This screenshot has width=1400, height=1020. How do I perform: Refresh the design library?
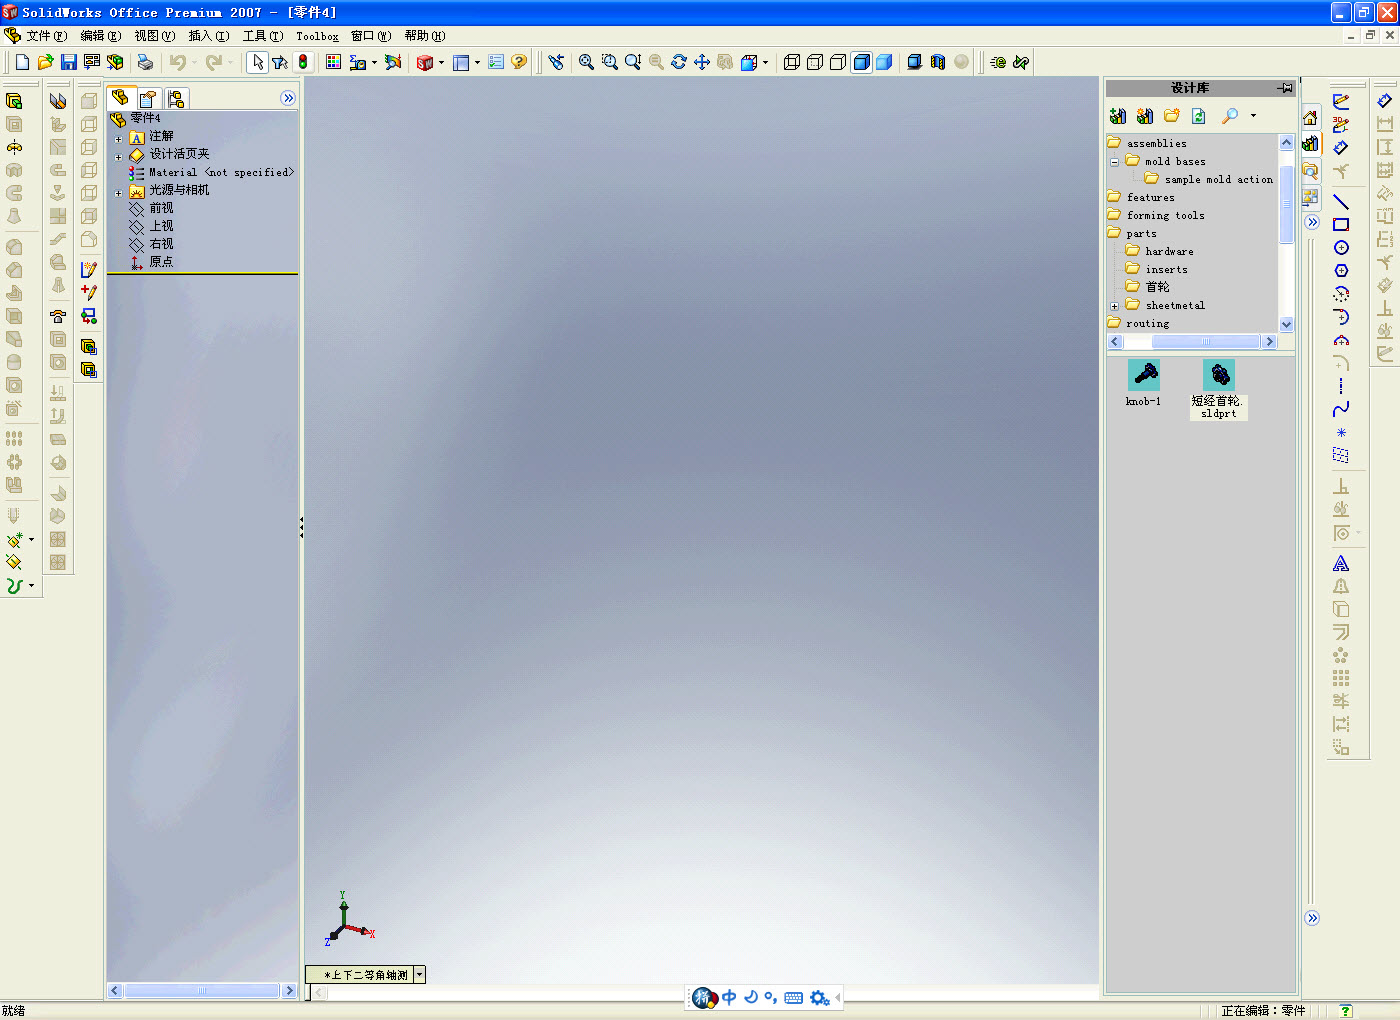point(1199,116)
